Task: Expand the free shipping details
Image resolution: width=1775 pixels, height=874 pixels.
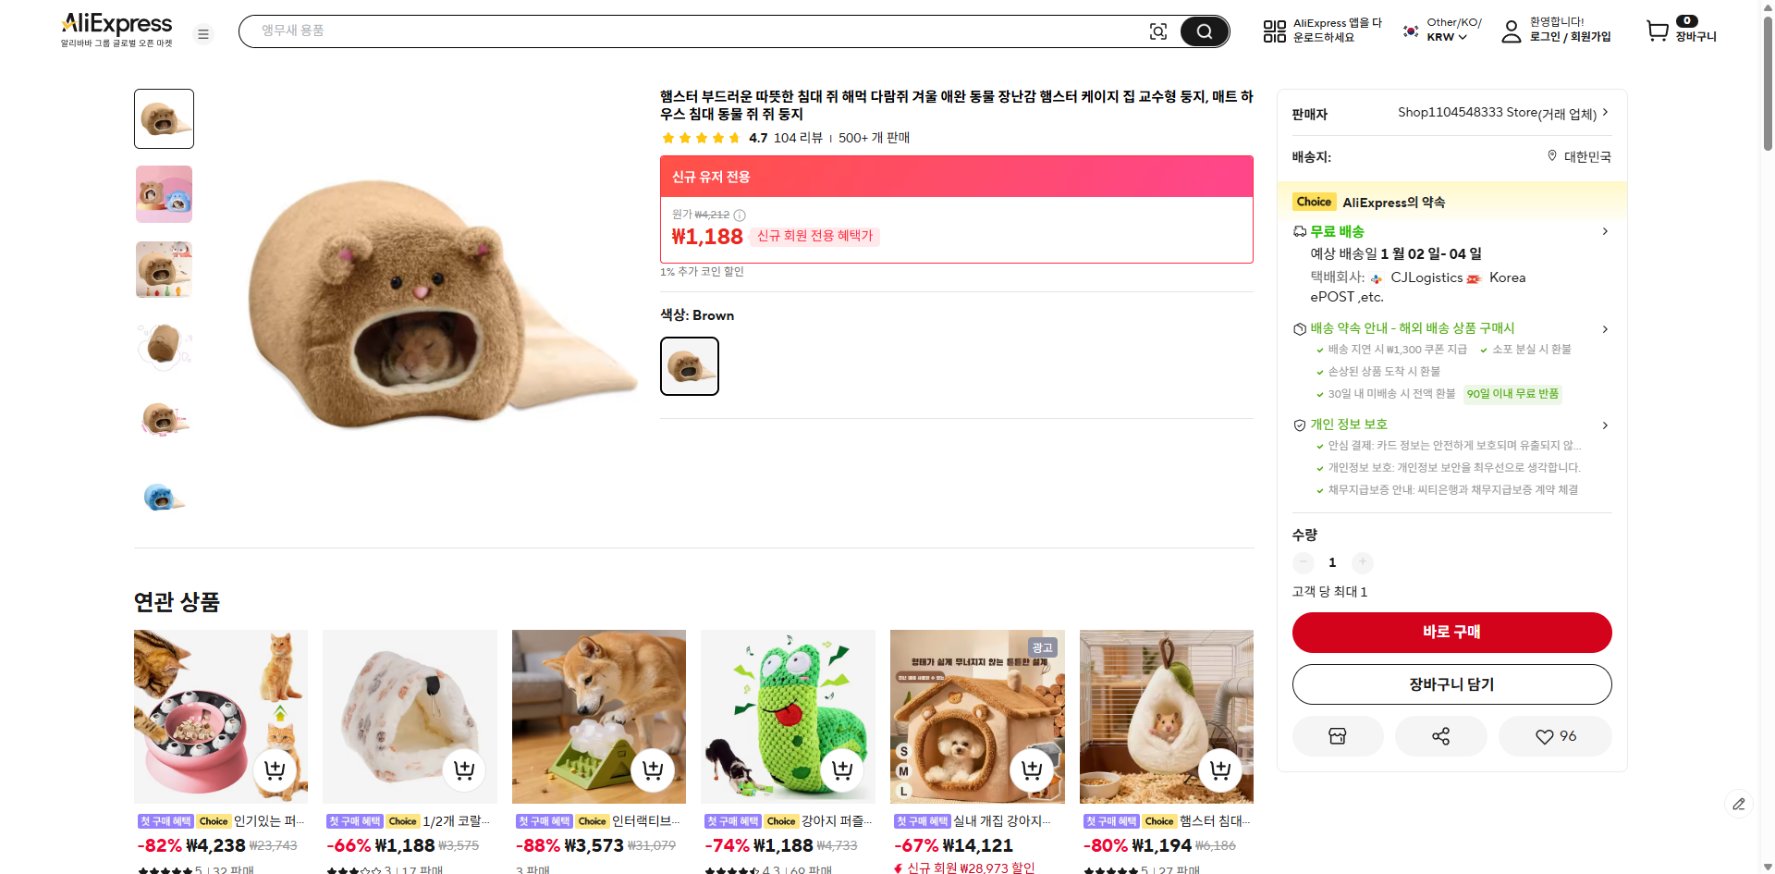Action: (1604, 231)
